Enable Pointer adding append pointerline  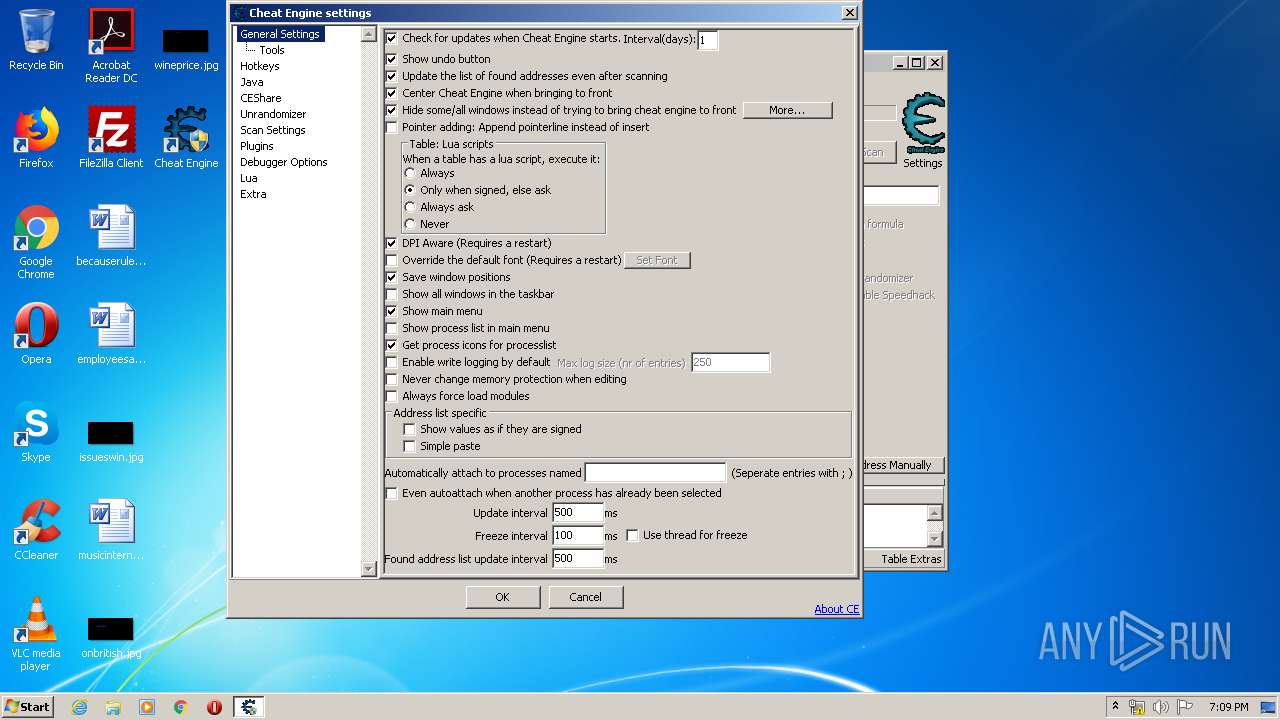(392, 127)
